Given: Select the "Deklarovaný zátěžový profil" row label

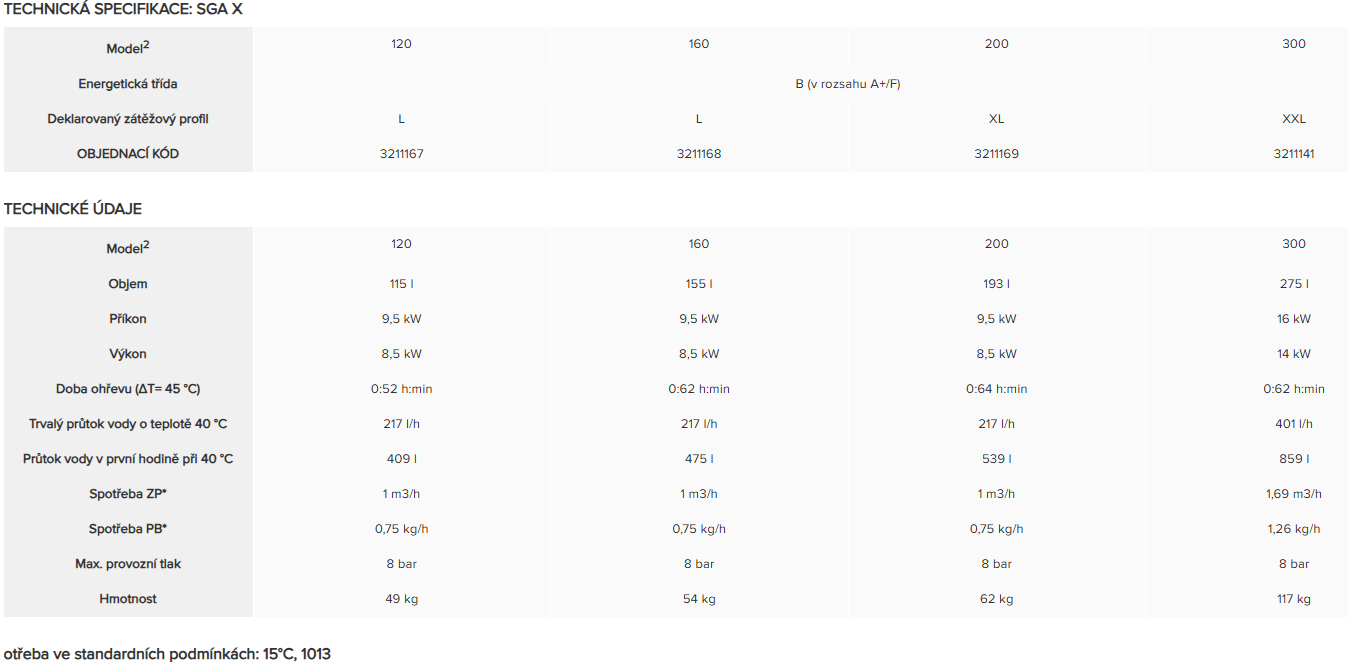Looking at the screenshot, I should (128, 119).
